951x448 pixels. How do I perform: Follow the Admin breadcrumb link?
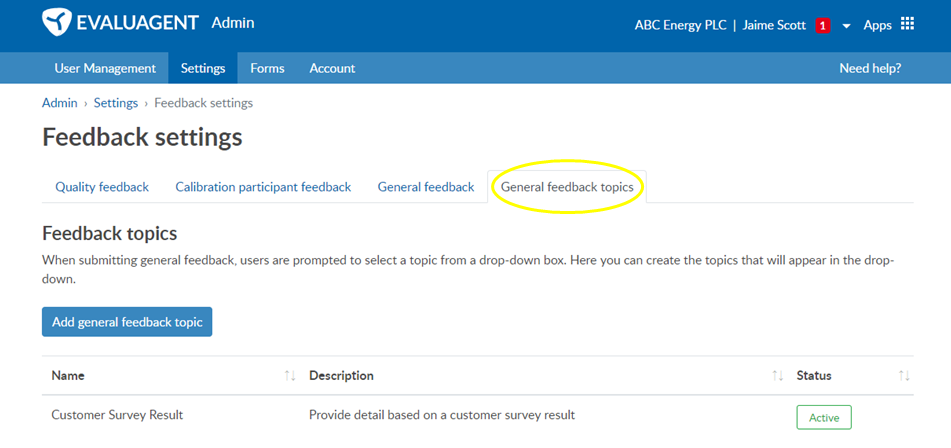(x=59, y=103)
